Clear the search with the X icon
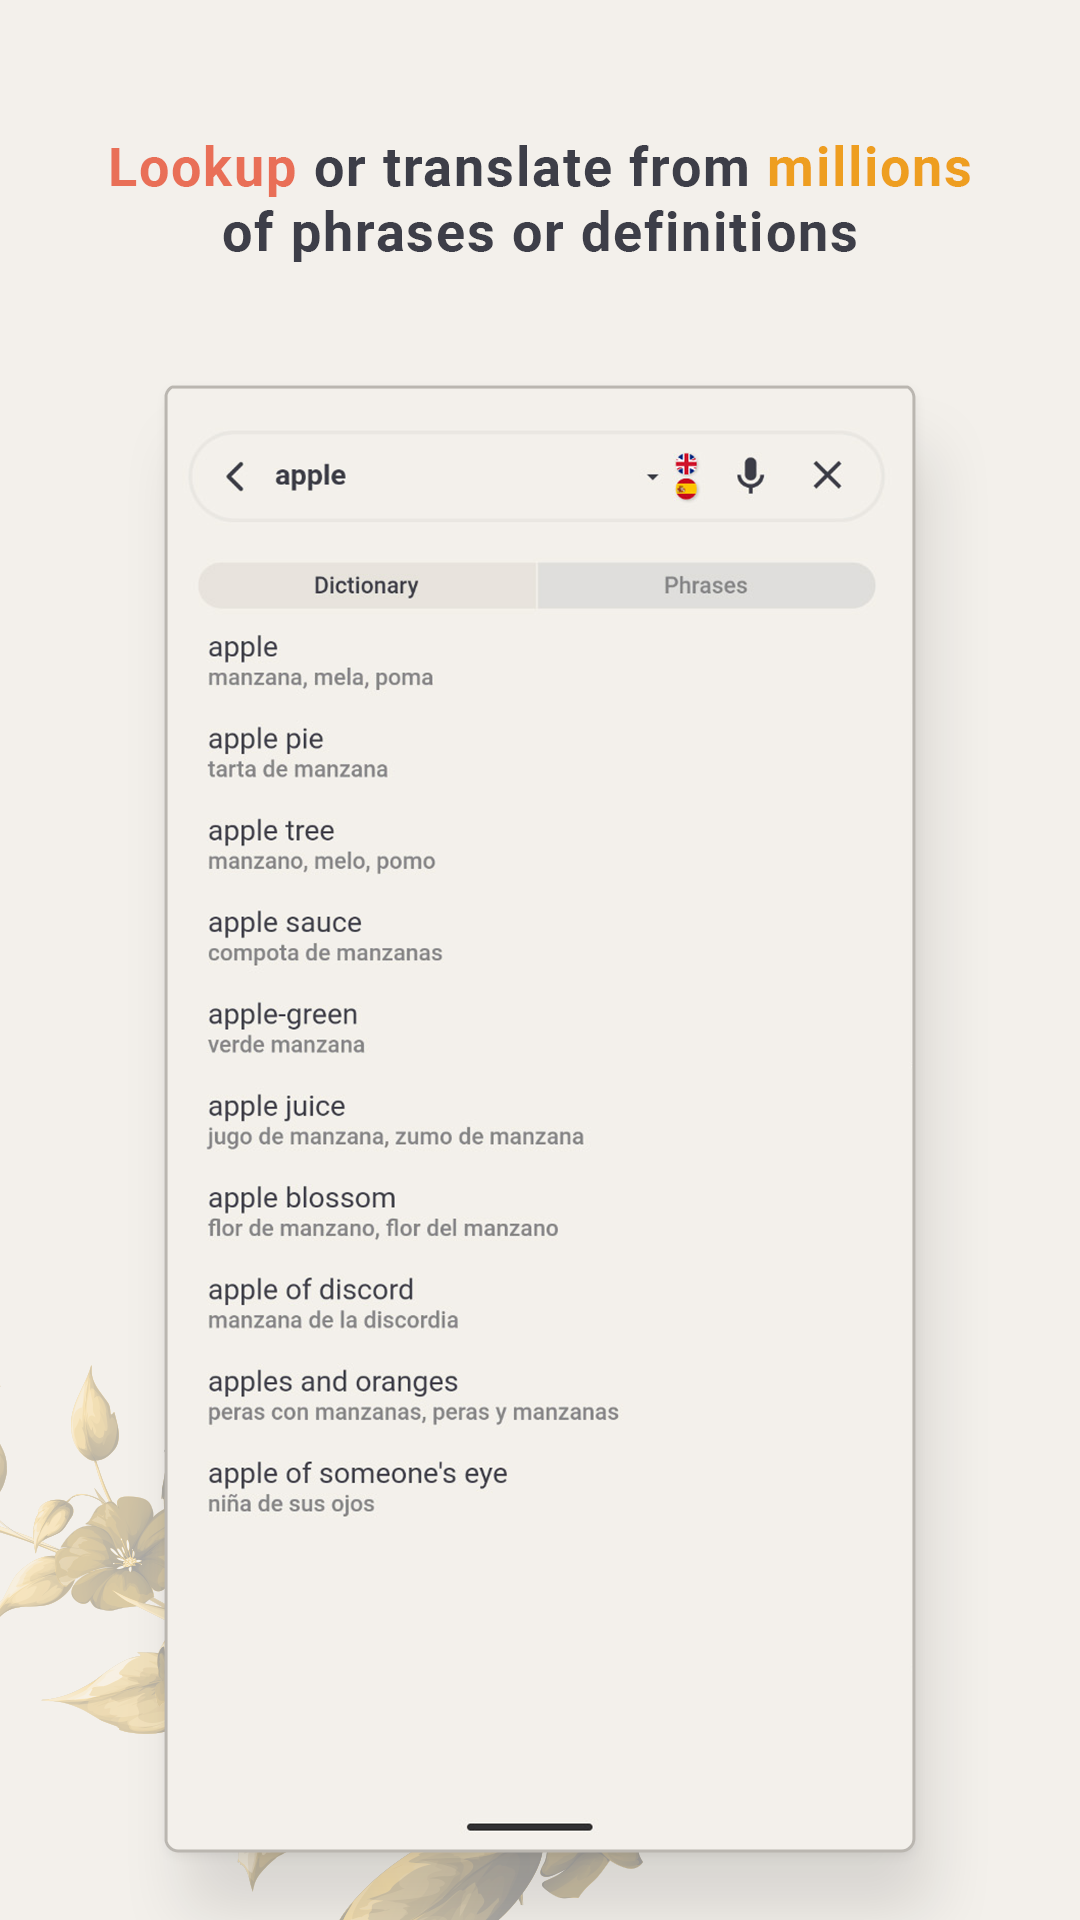The height and width of the screenshot is (1920, 1080). [x=827, y=475]
